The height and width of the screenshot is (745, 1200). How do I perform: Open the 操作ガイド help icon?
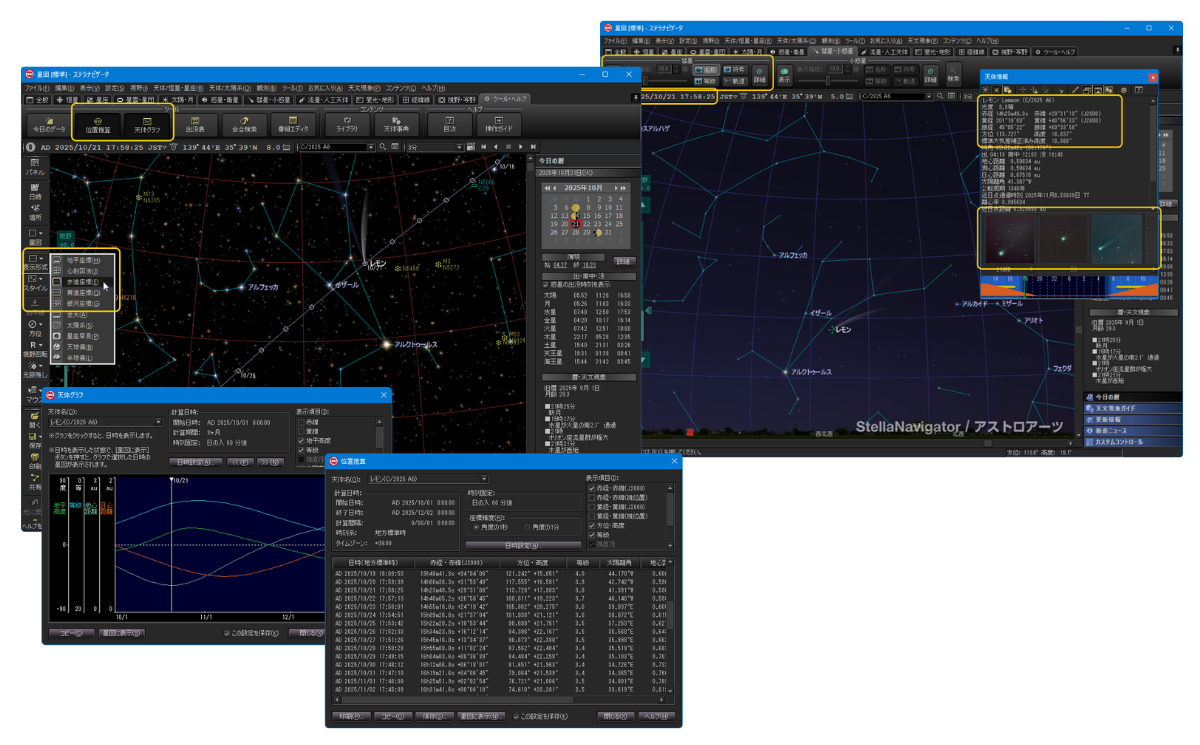click(497, 123)
